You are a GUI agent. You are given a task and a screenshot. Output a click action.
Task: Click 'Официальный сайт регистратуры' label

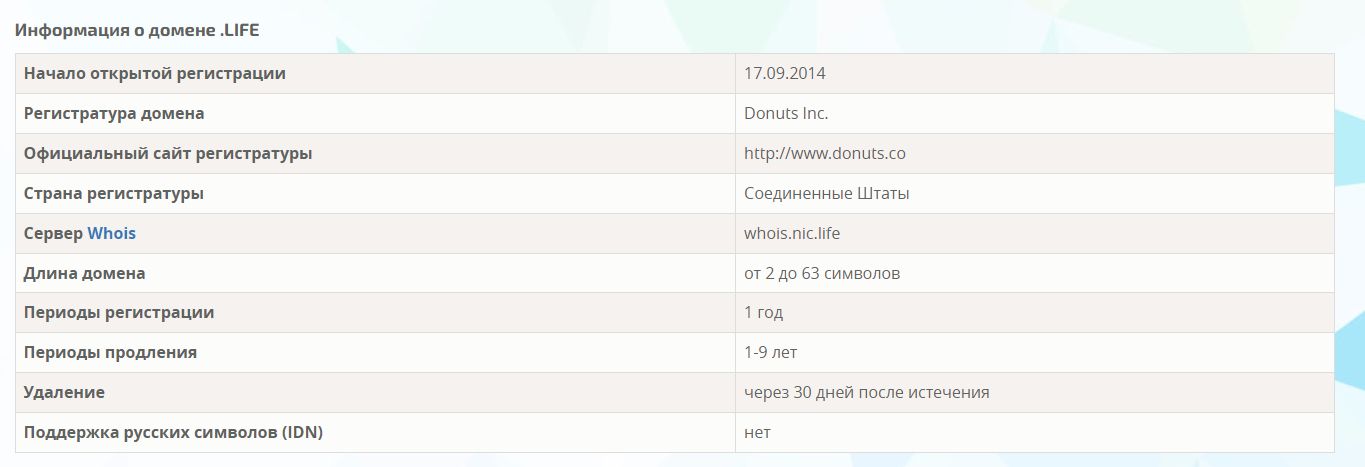168,153
